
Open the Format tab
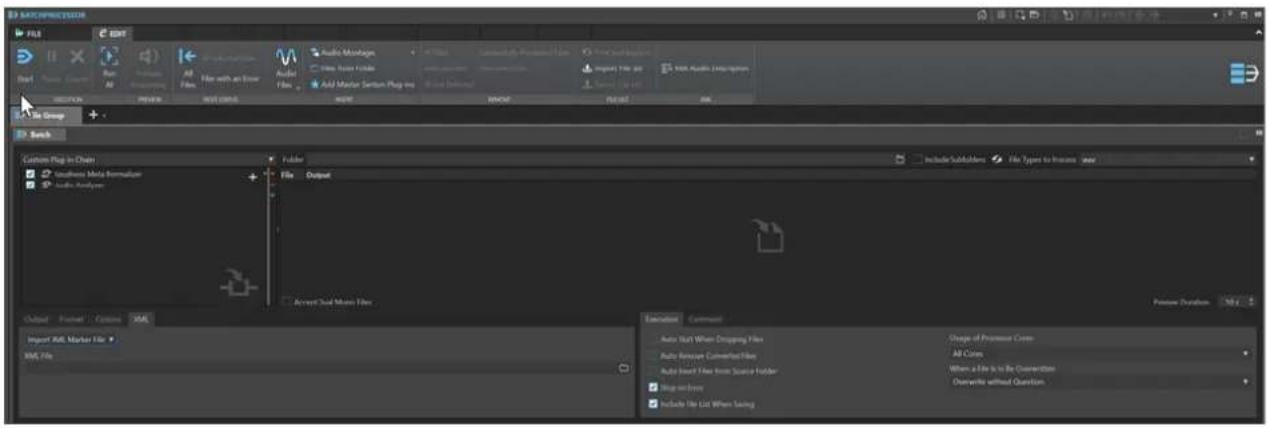click(x=71, y=319)
